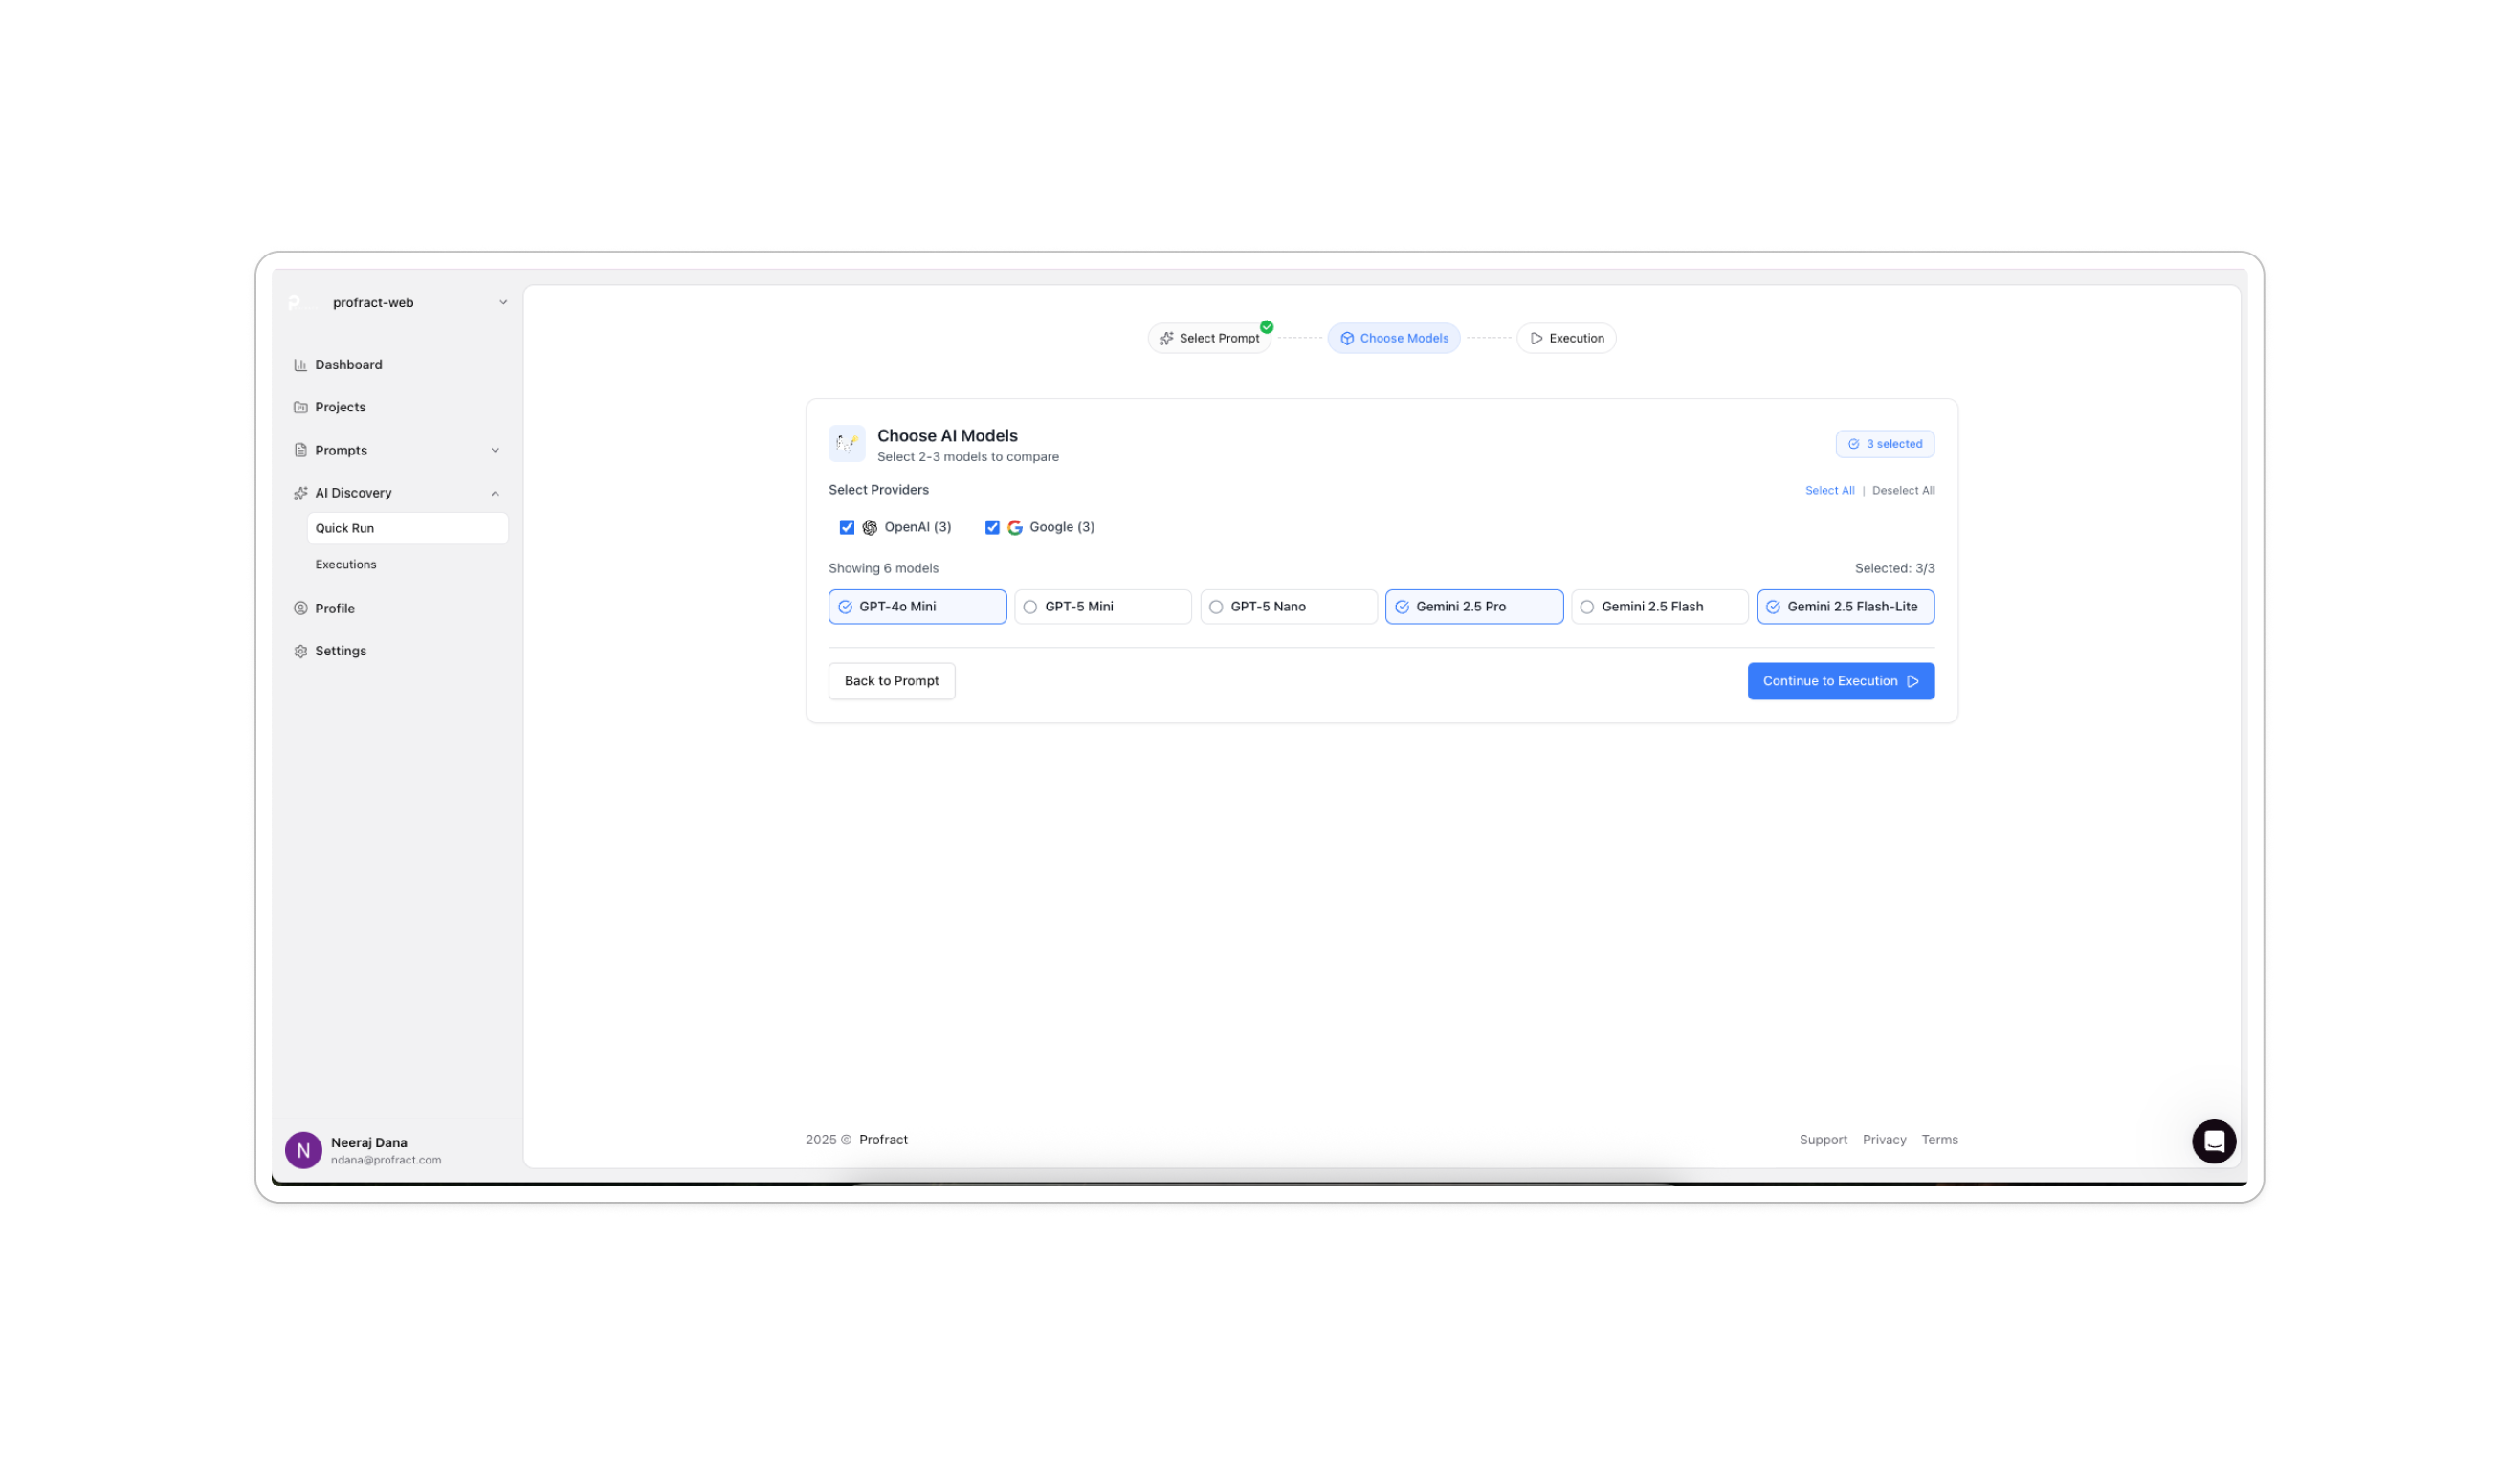Collapse the AI Discovery section
Image resolution: width=2520 pixels, height=1462 pixels.
496,492
